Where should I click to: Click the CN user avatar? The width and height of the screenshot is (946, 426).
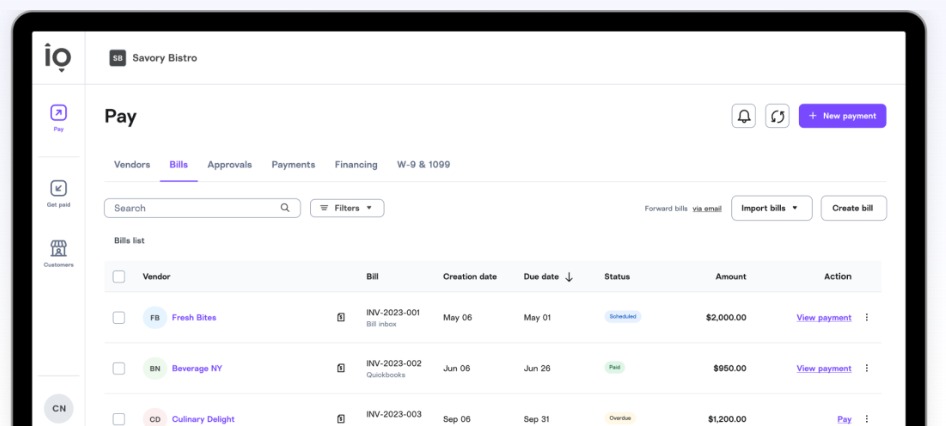tap(59, 408)
